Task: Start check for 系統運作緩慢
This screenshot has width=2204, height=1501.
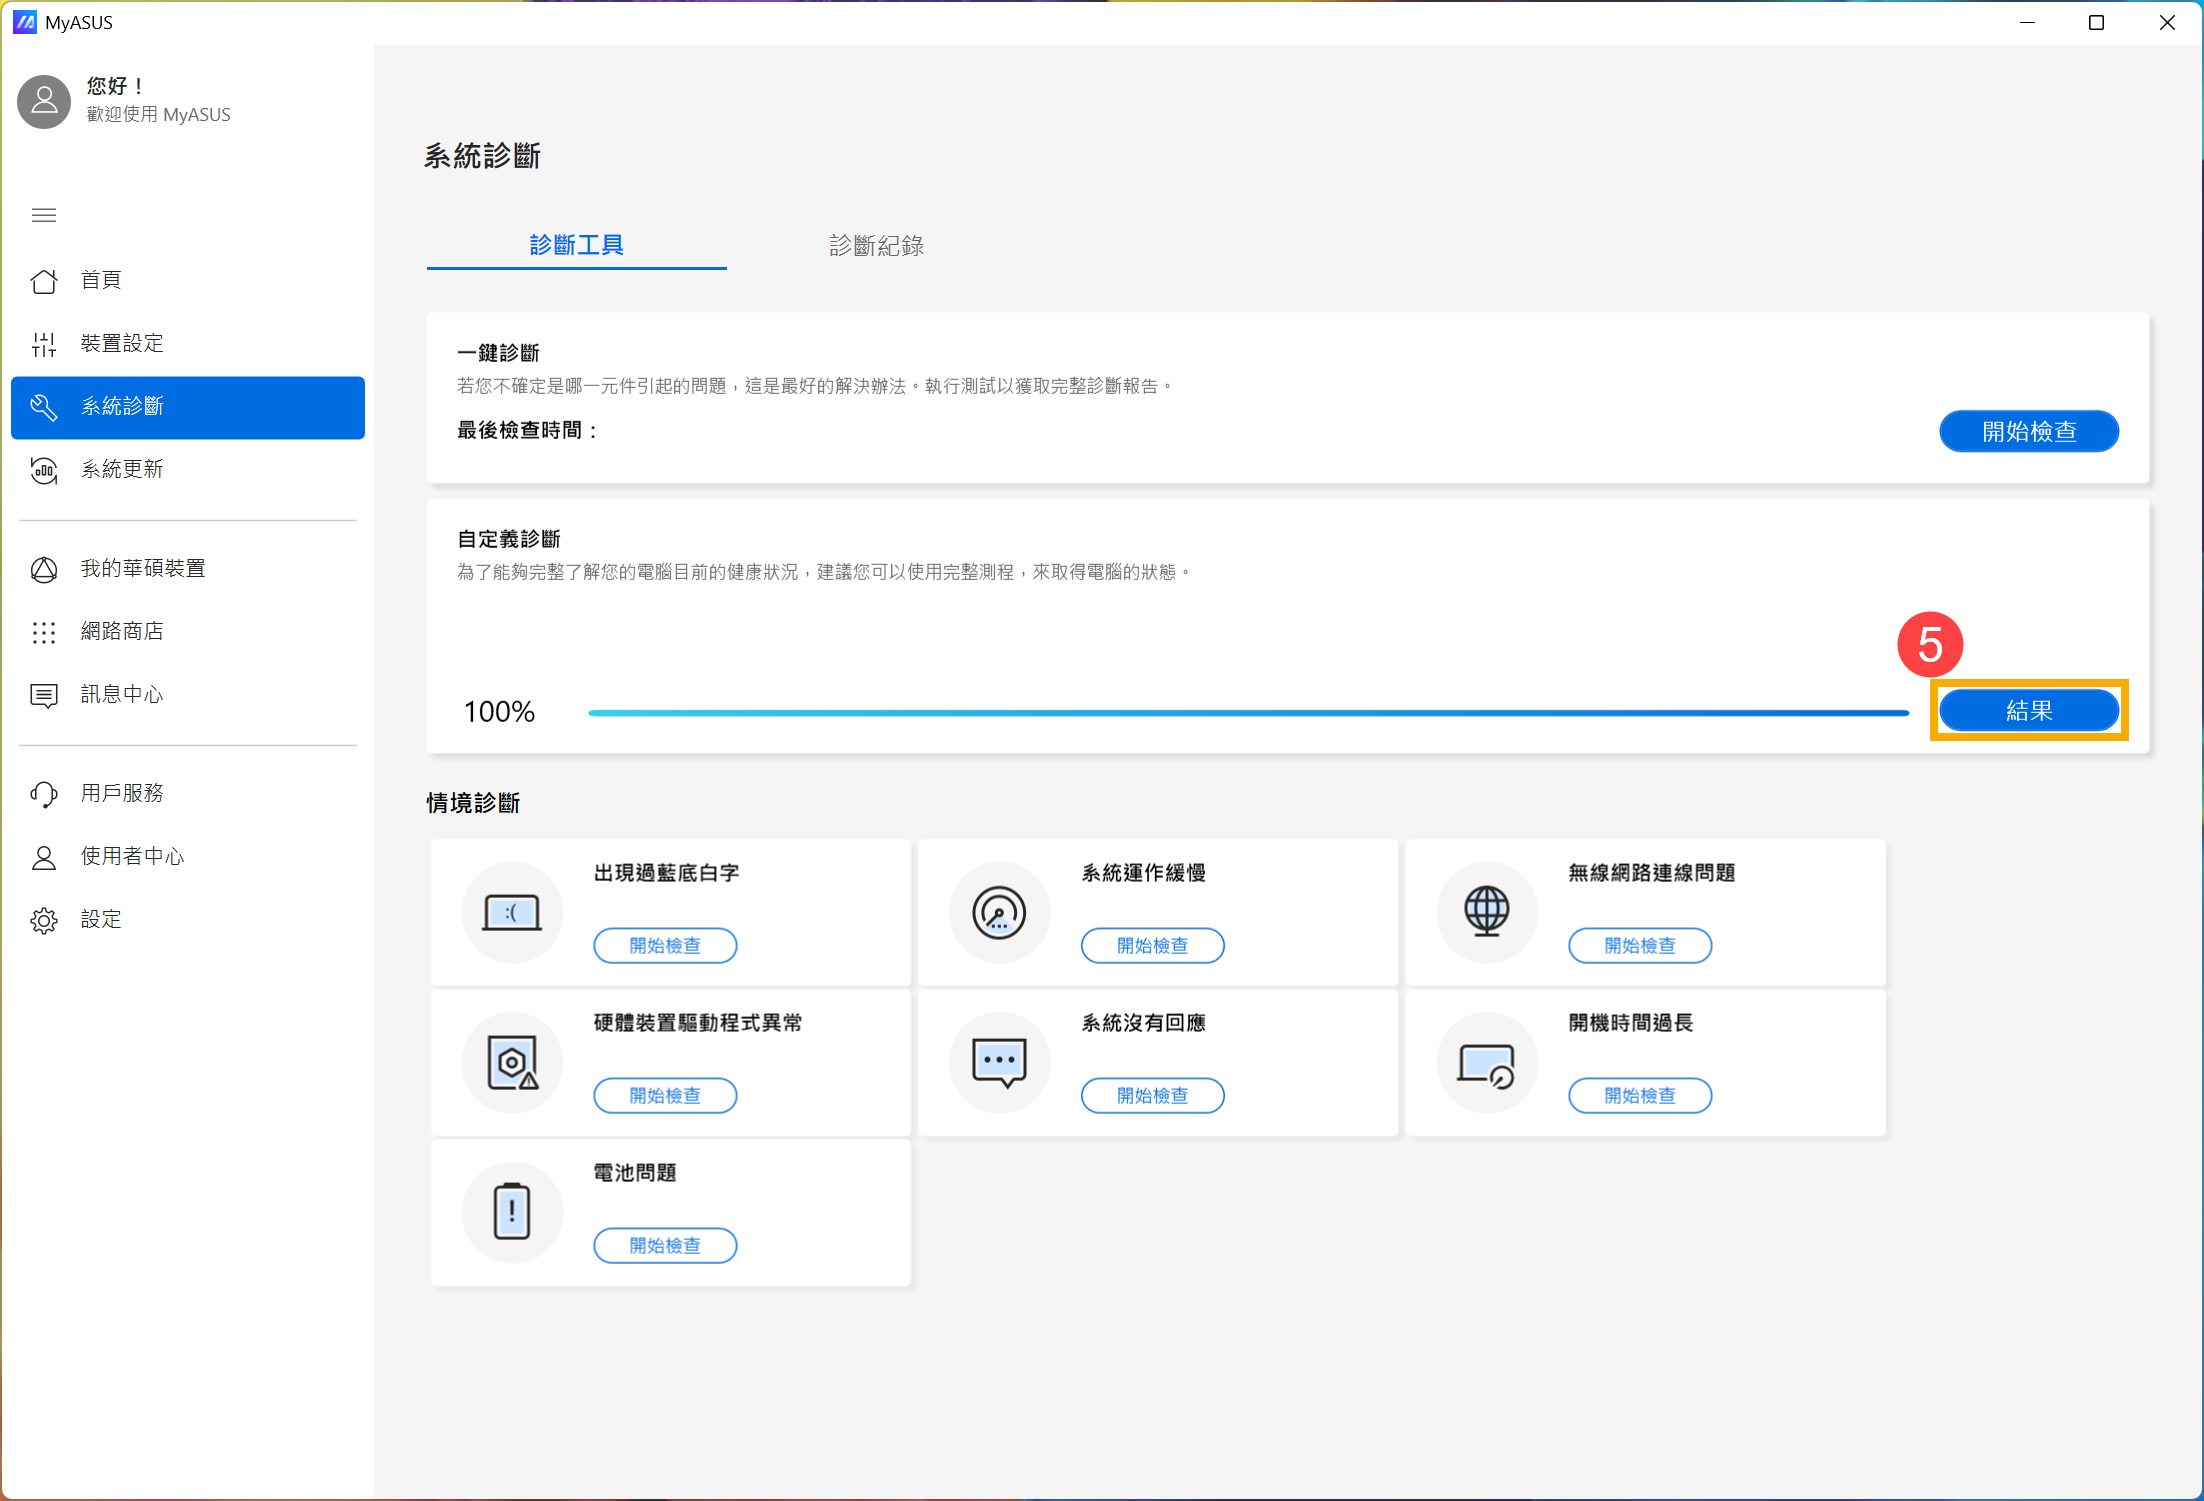Action: pos(1152,946)
